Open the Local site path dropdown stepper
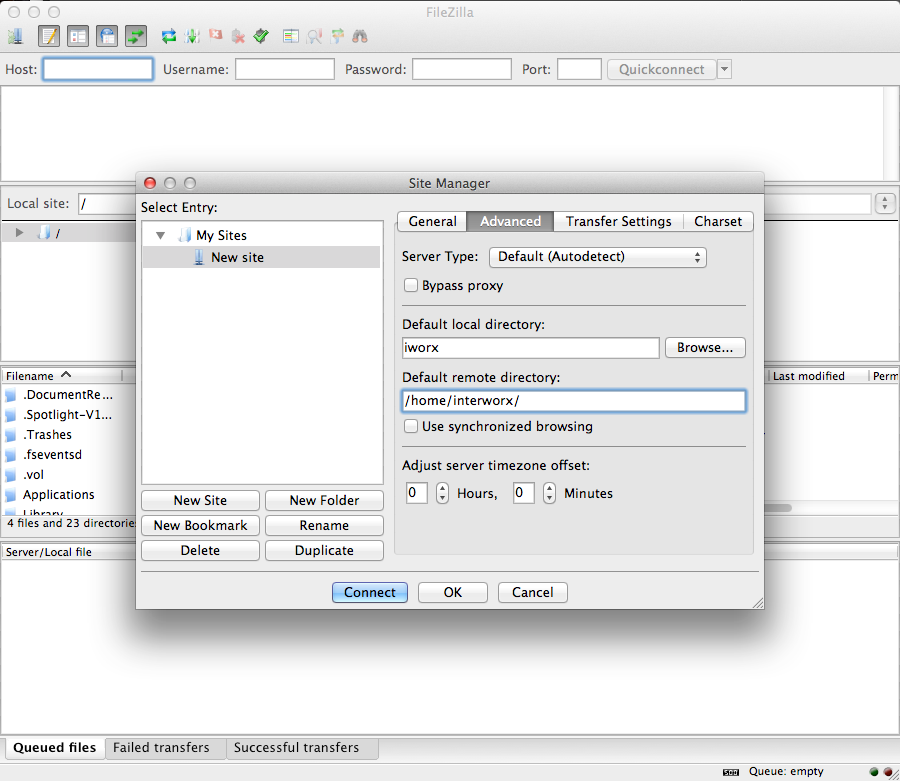Screen dimensions: 900x781 click(885, 203)
